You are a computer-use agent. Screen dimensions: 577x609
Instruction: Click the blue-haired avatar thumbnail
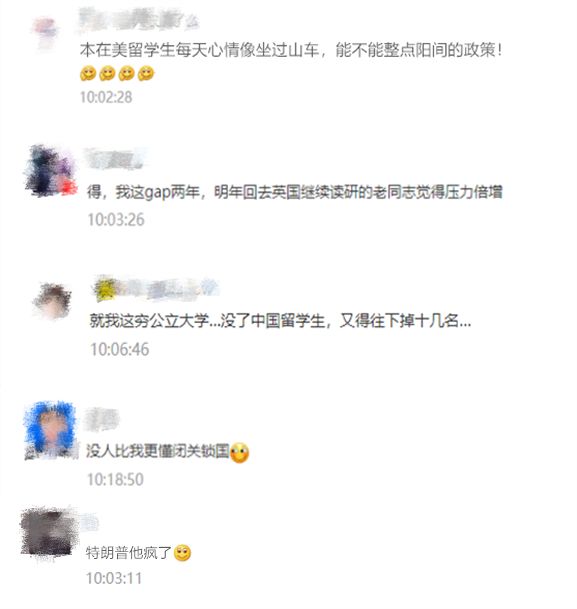click(51, 430)
